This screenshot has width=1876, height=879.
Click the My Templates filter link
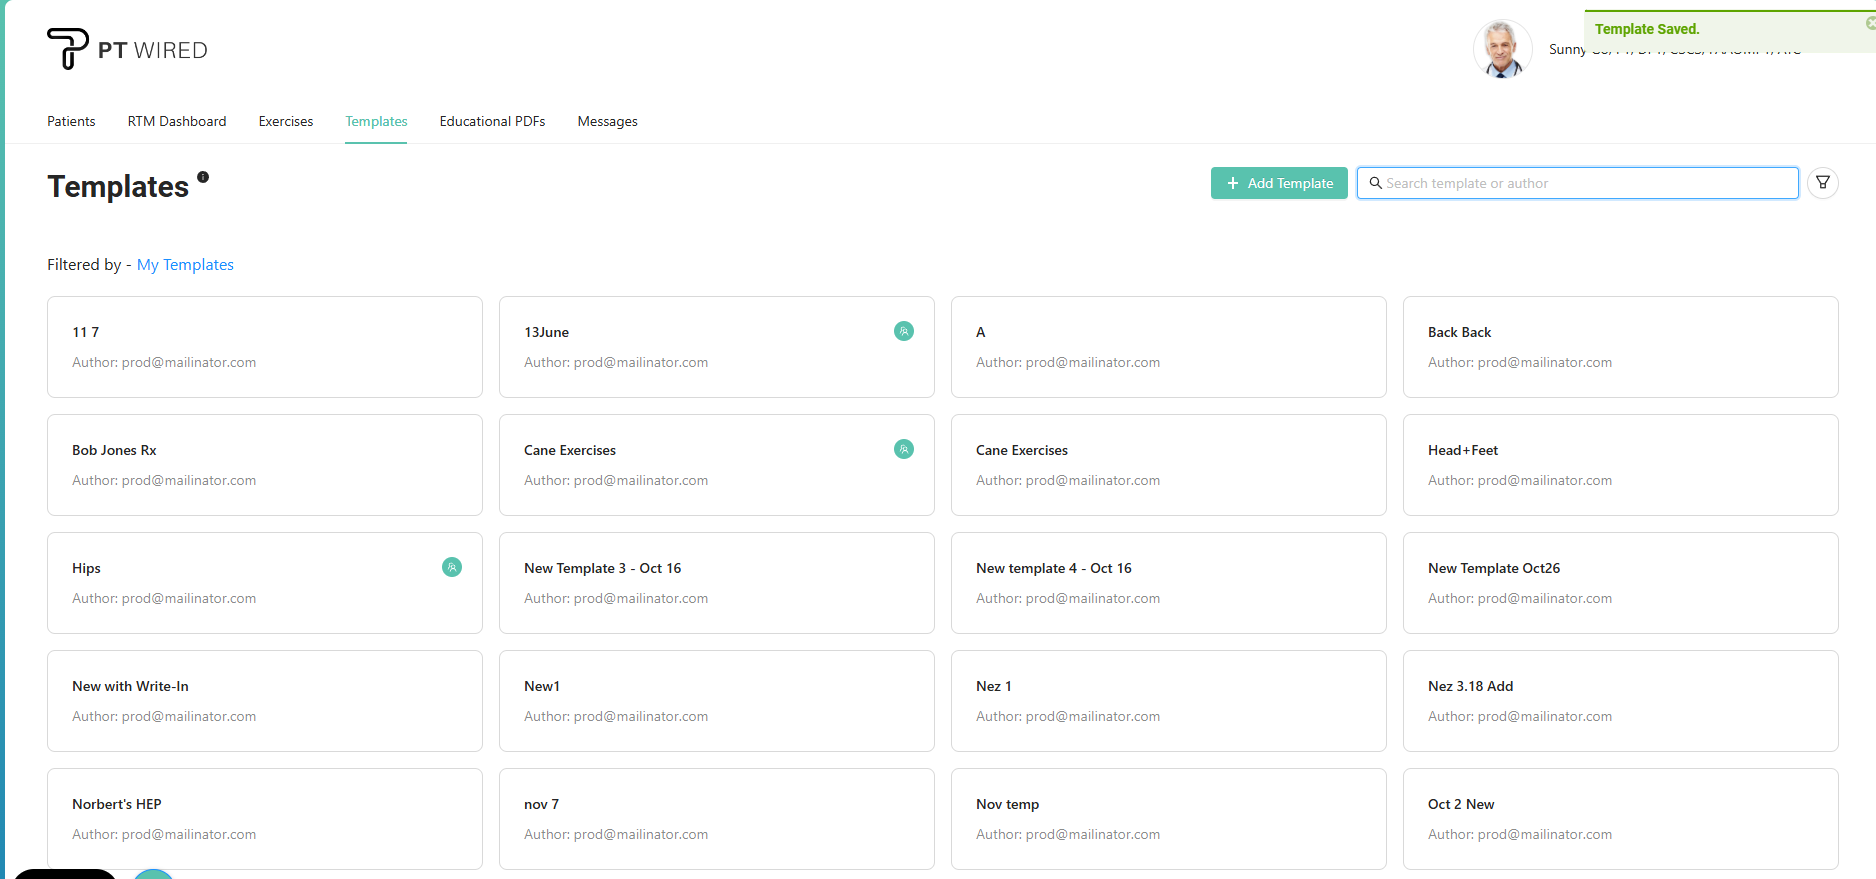coord(185,264)
